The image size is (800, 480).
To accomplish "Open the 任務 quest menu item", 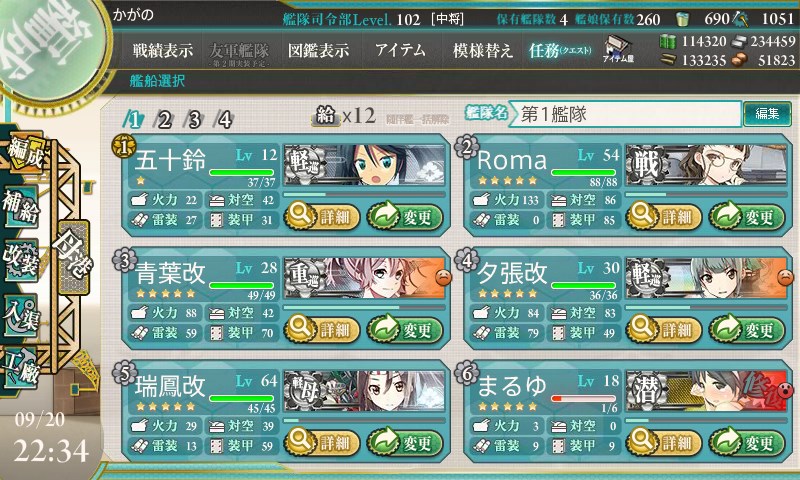I will pyautogui.click(x=560, y=50).
